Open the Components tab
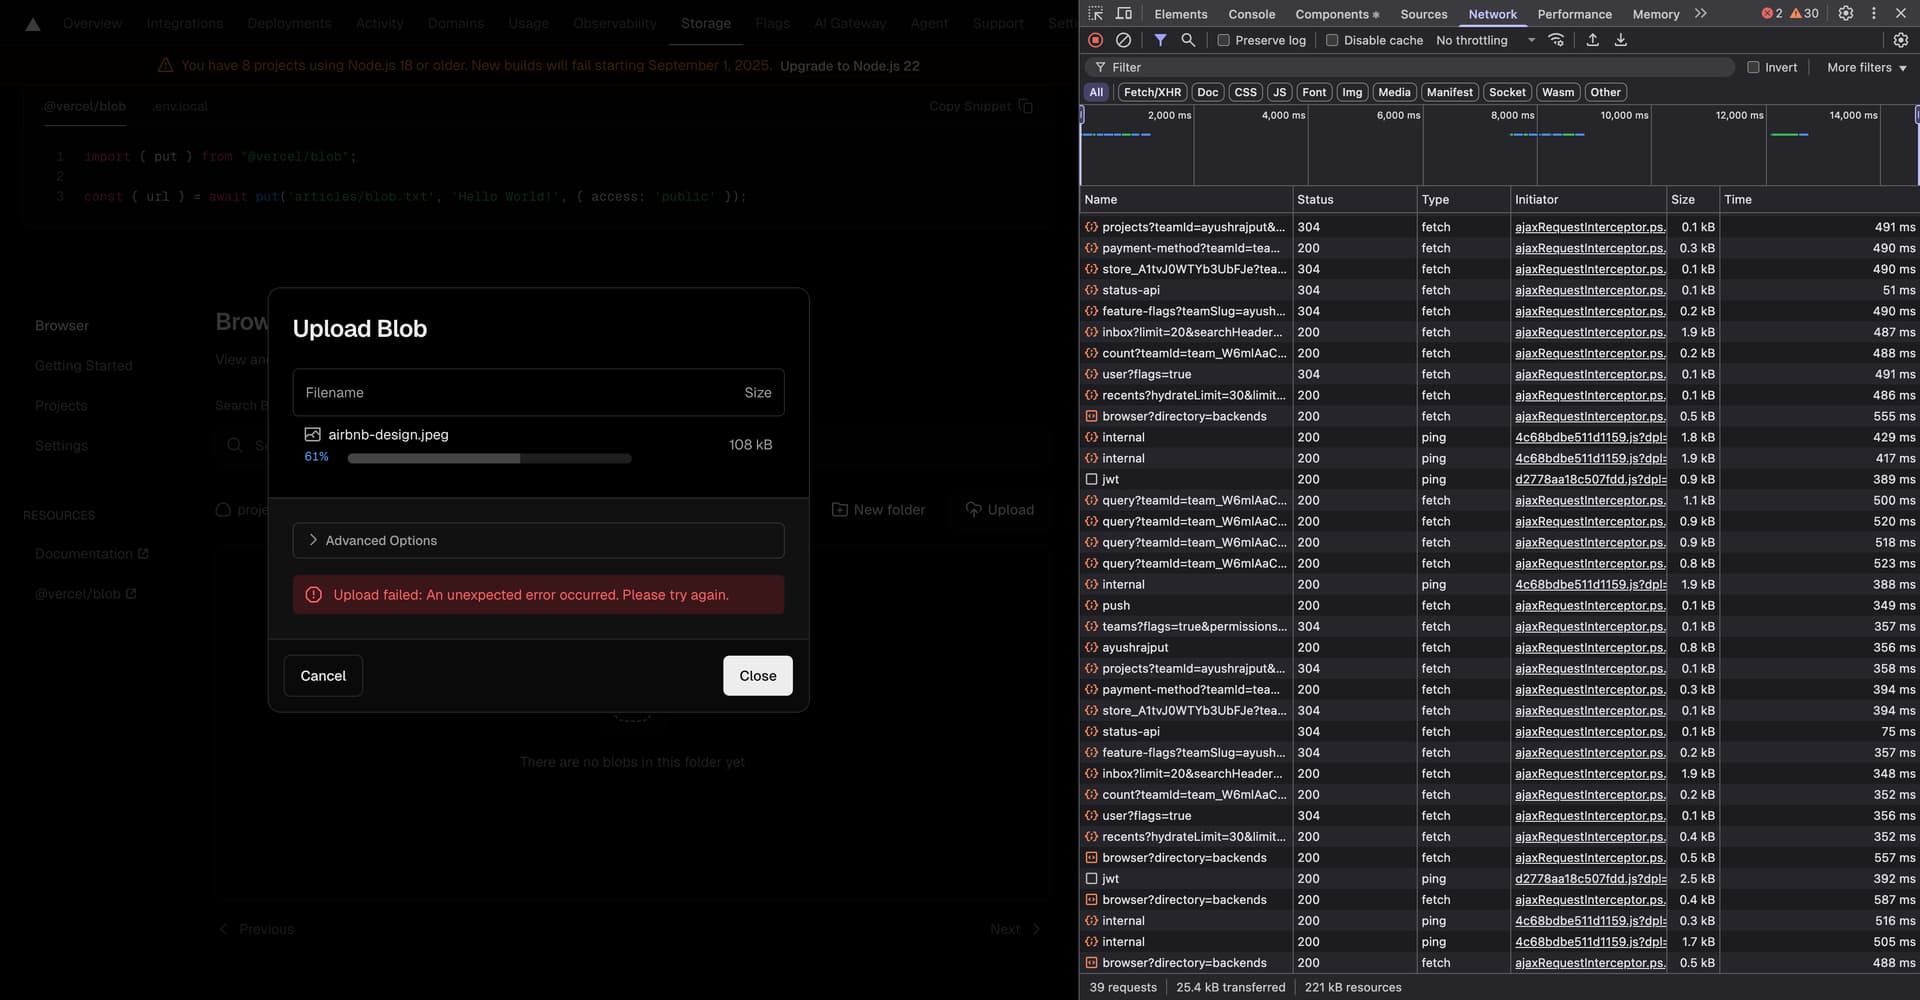This screenshot has width=1920, height=1000. point(1337,14)
